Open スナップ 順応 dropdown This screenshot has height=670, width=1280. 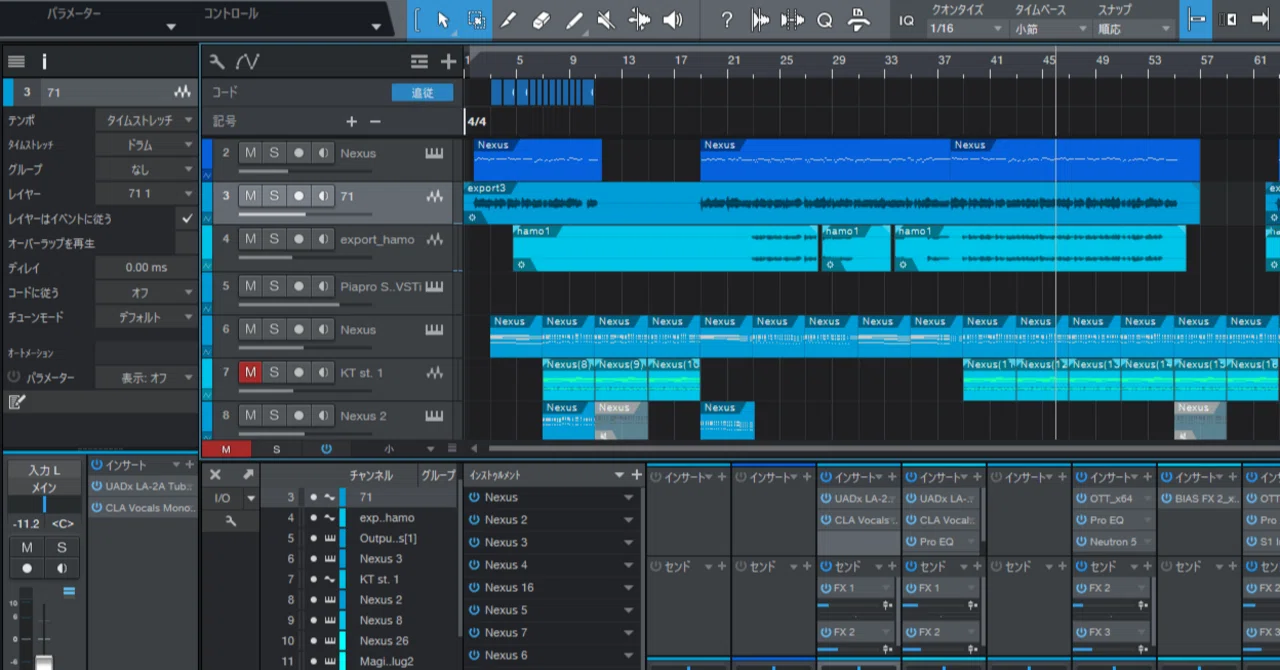[x=1134, y=29]
